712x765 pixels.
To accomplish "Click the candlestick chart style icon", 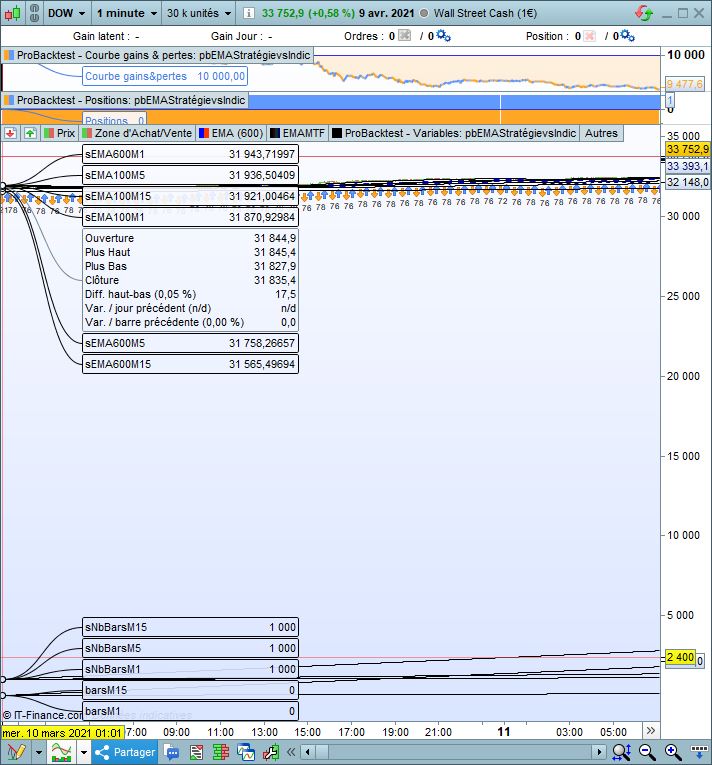I will (13, 13).
